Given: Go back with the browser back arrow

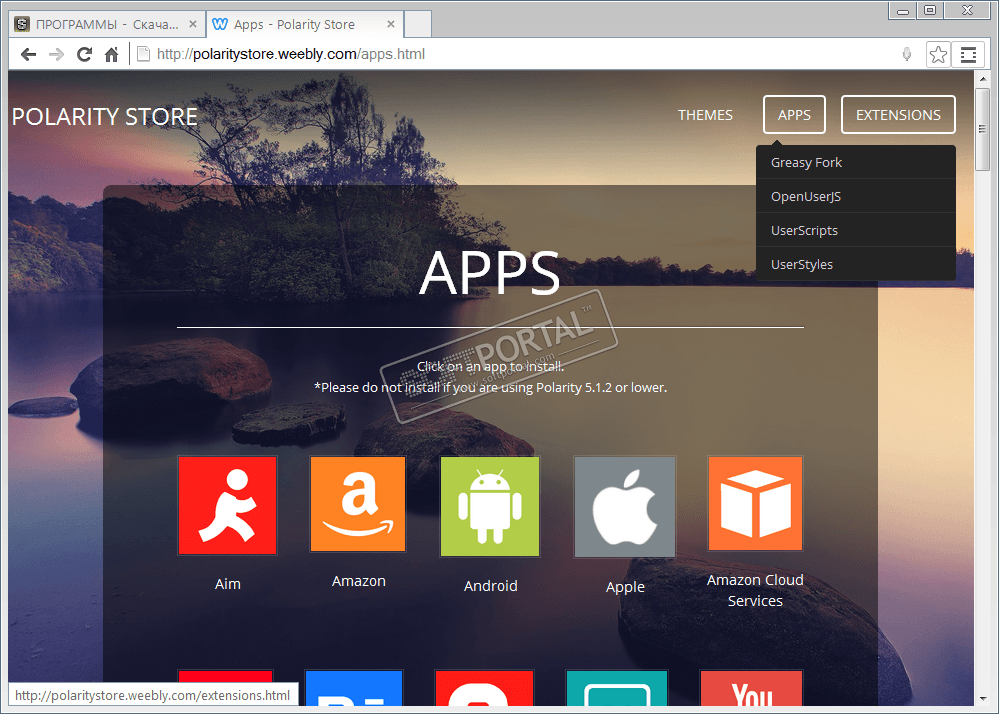Looking at the screenshot, I should click(28, 55).
